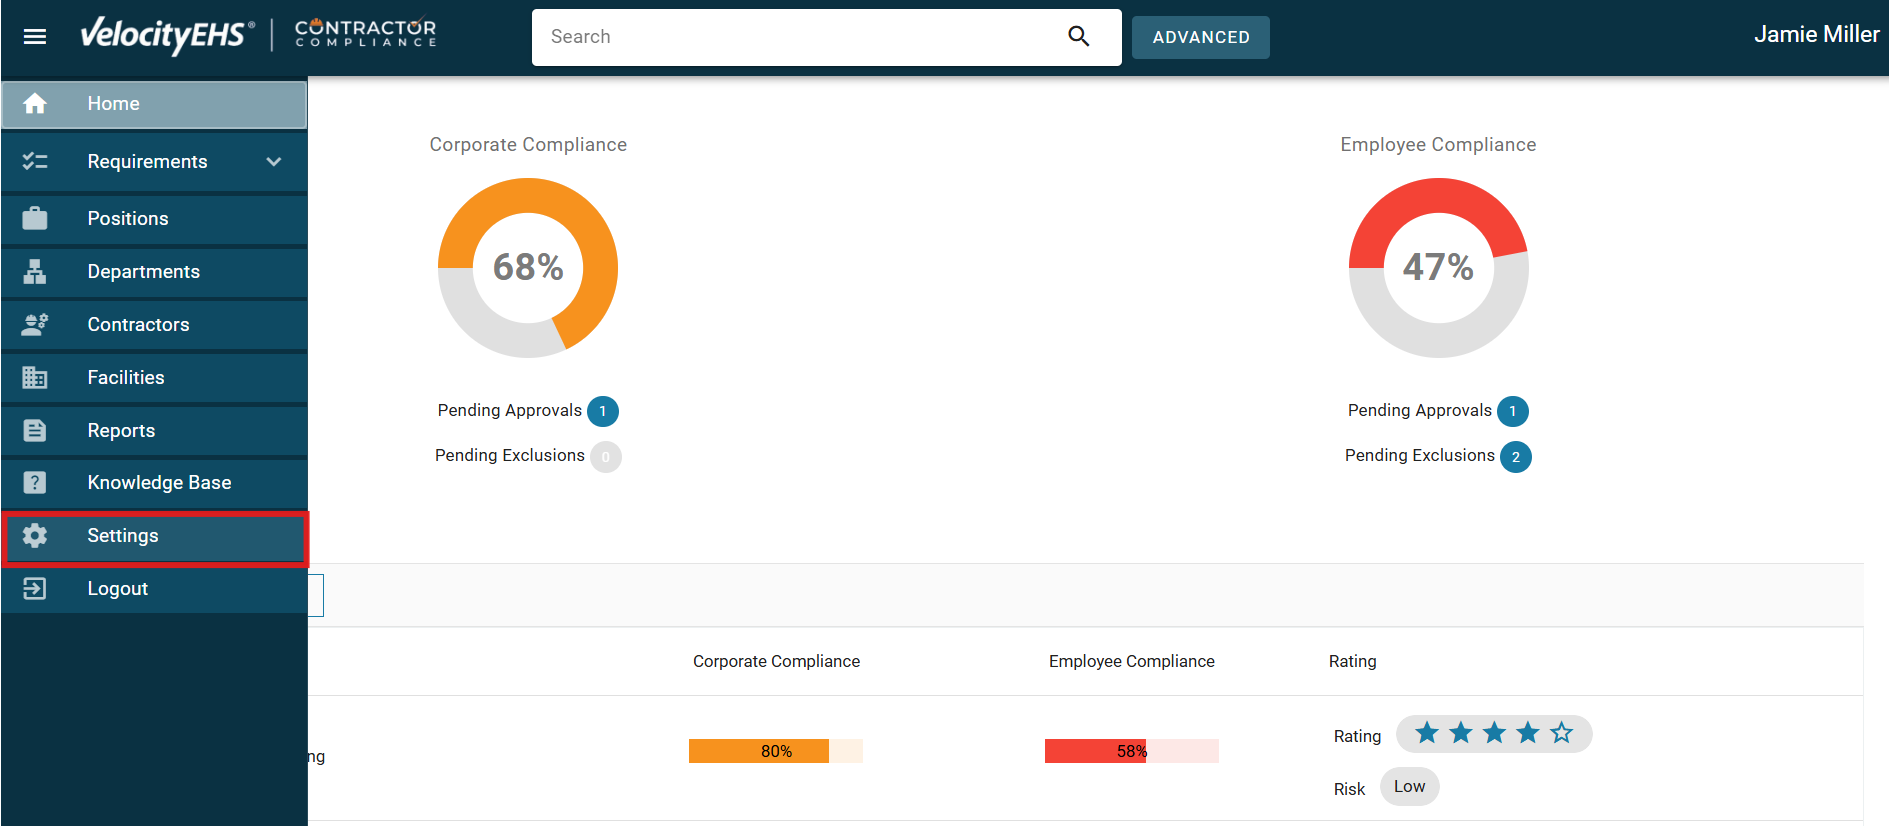Open the Requirements menu item
This screenshot has height=826, width=1889.
click(x=147, y=162)
